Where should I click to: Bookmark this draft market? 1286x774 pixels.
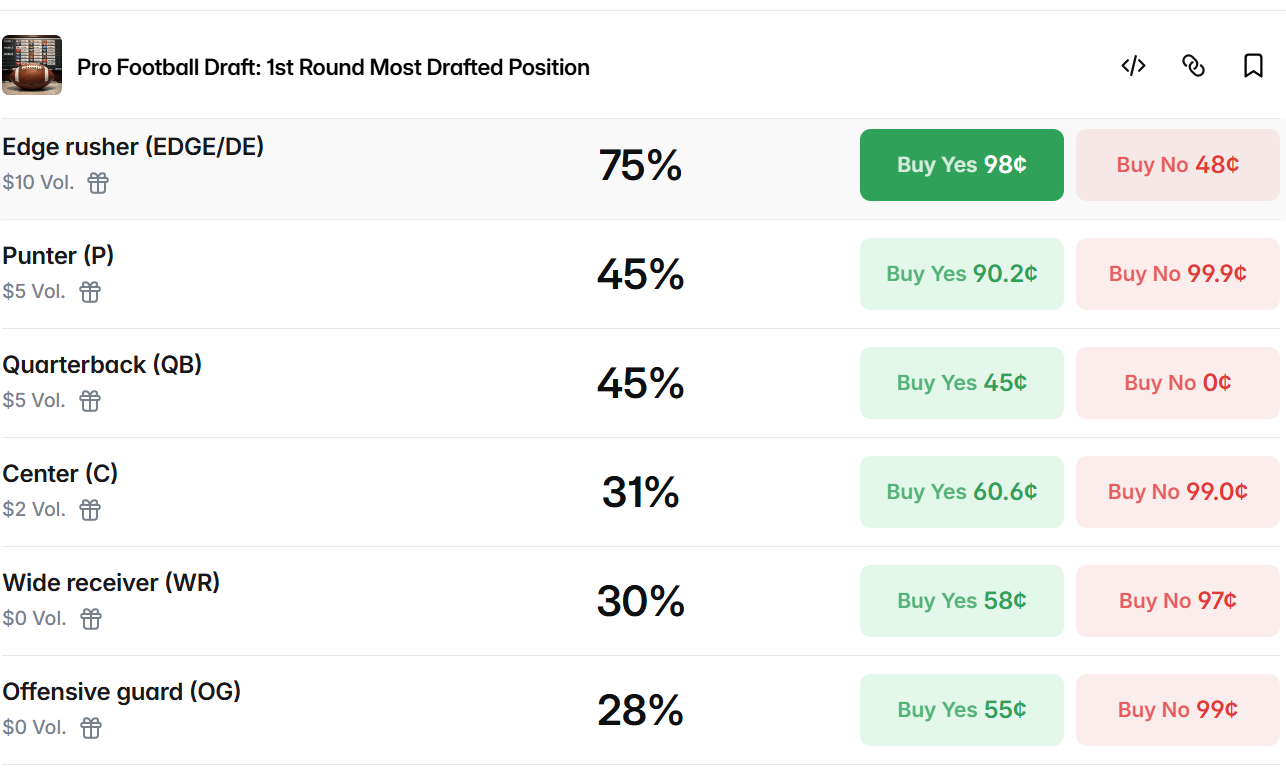[1253, 66]
